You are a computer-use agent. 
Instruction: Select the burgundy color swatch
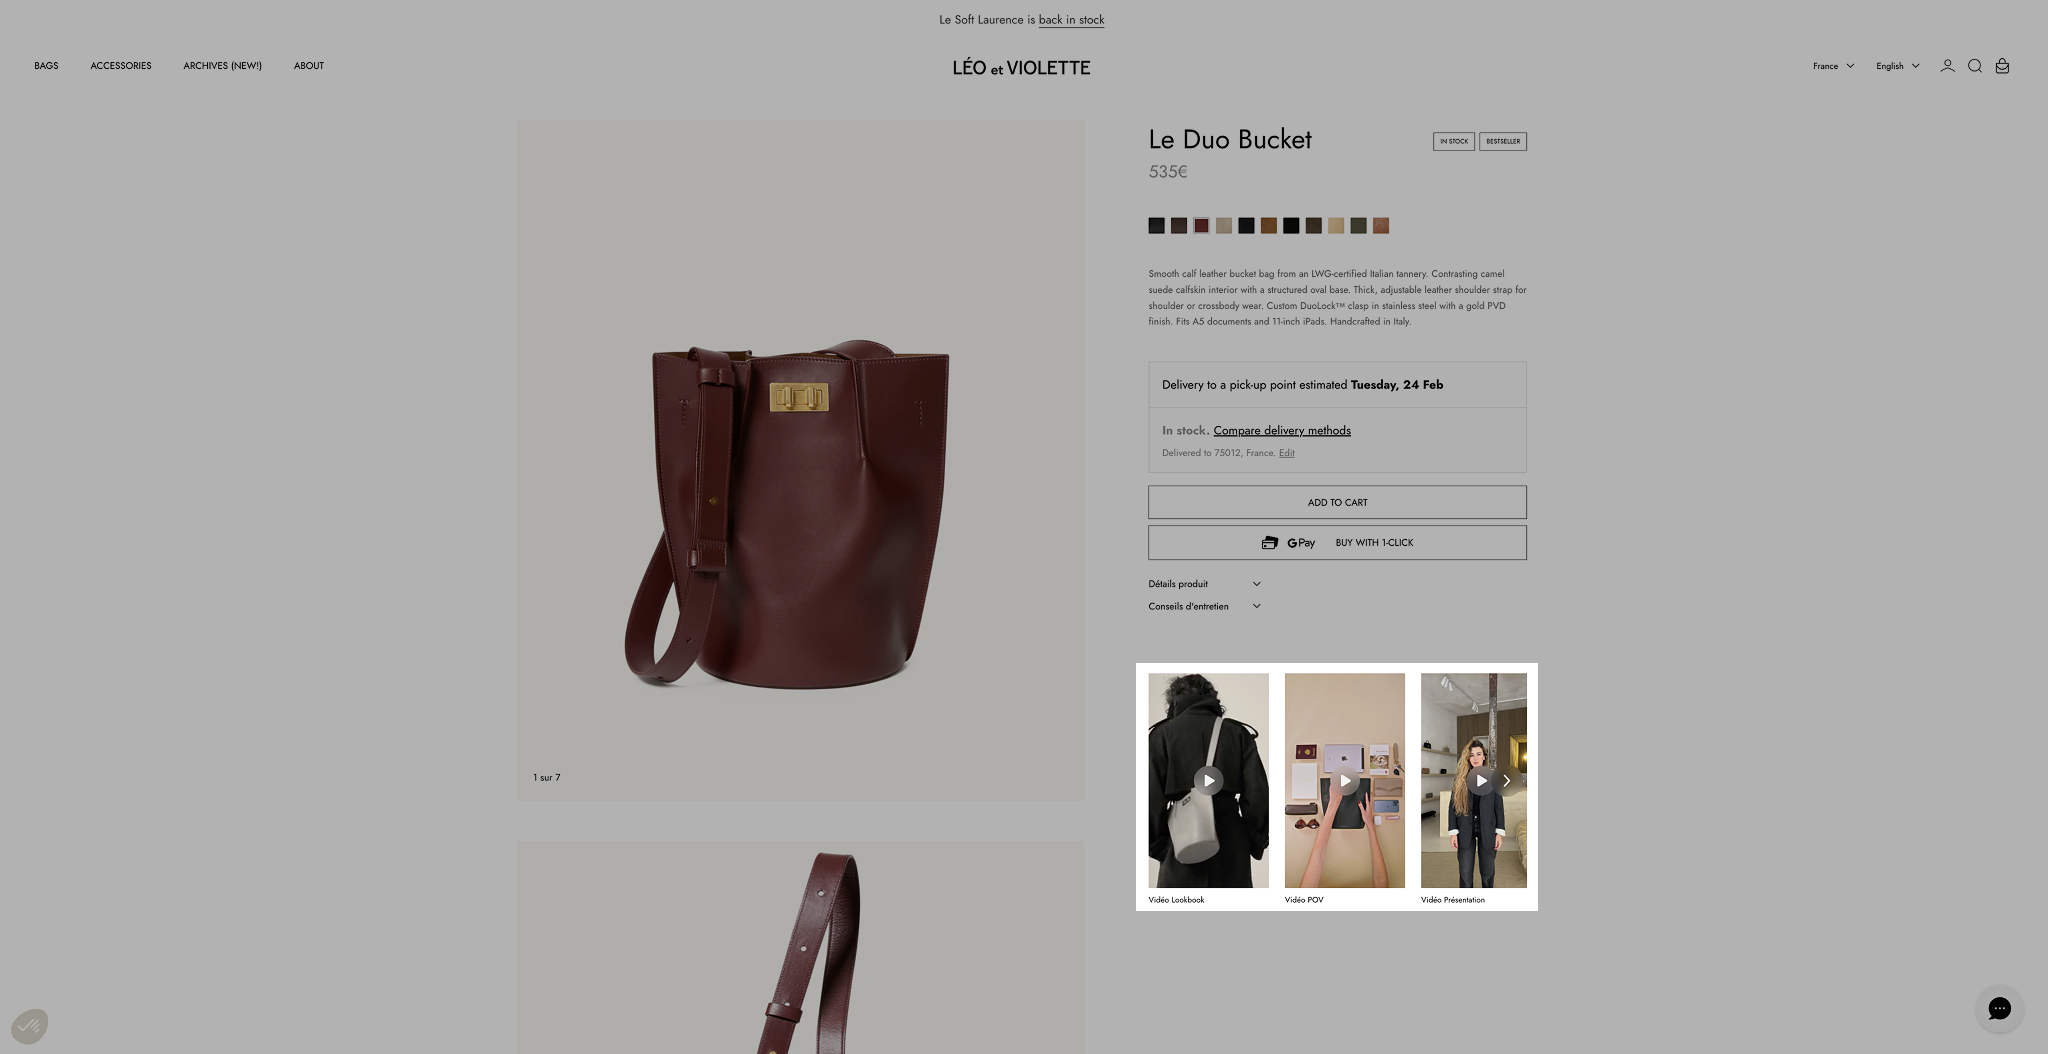(1201, 226)
